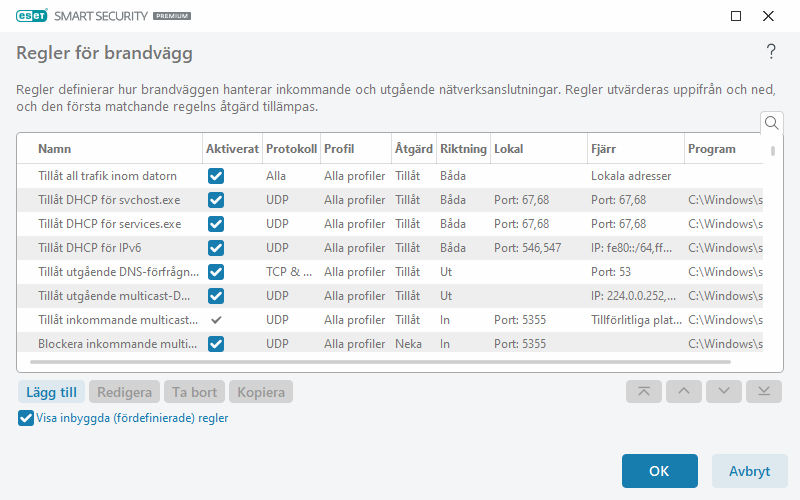Sort by Riktning column header
The width and height of the screenshot is (800, 500).
pyautogui.click(x=463, y=149)
